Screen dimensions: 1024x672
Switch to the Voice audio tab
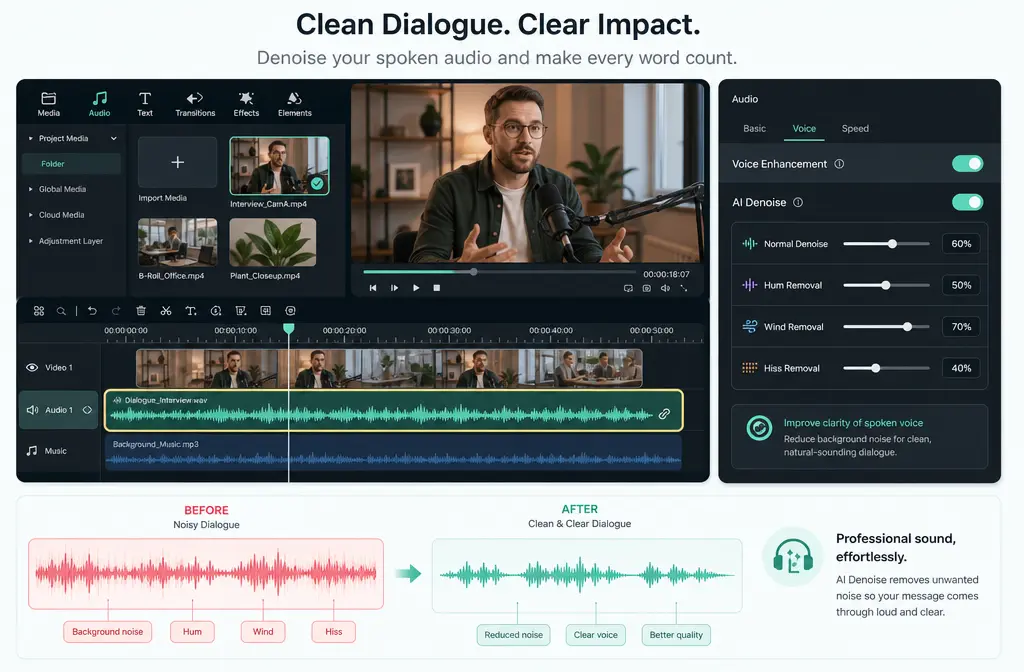tap(804, 129)
